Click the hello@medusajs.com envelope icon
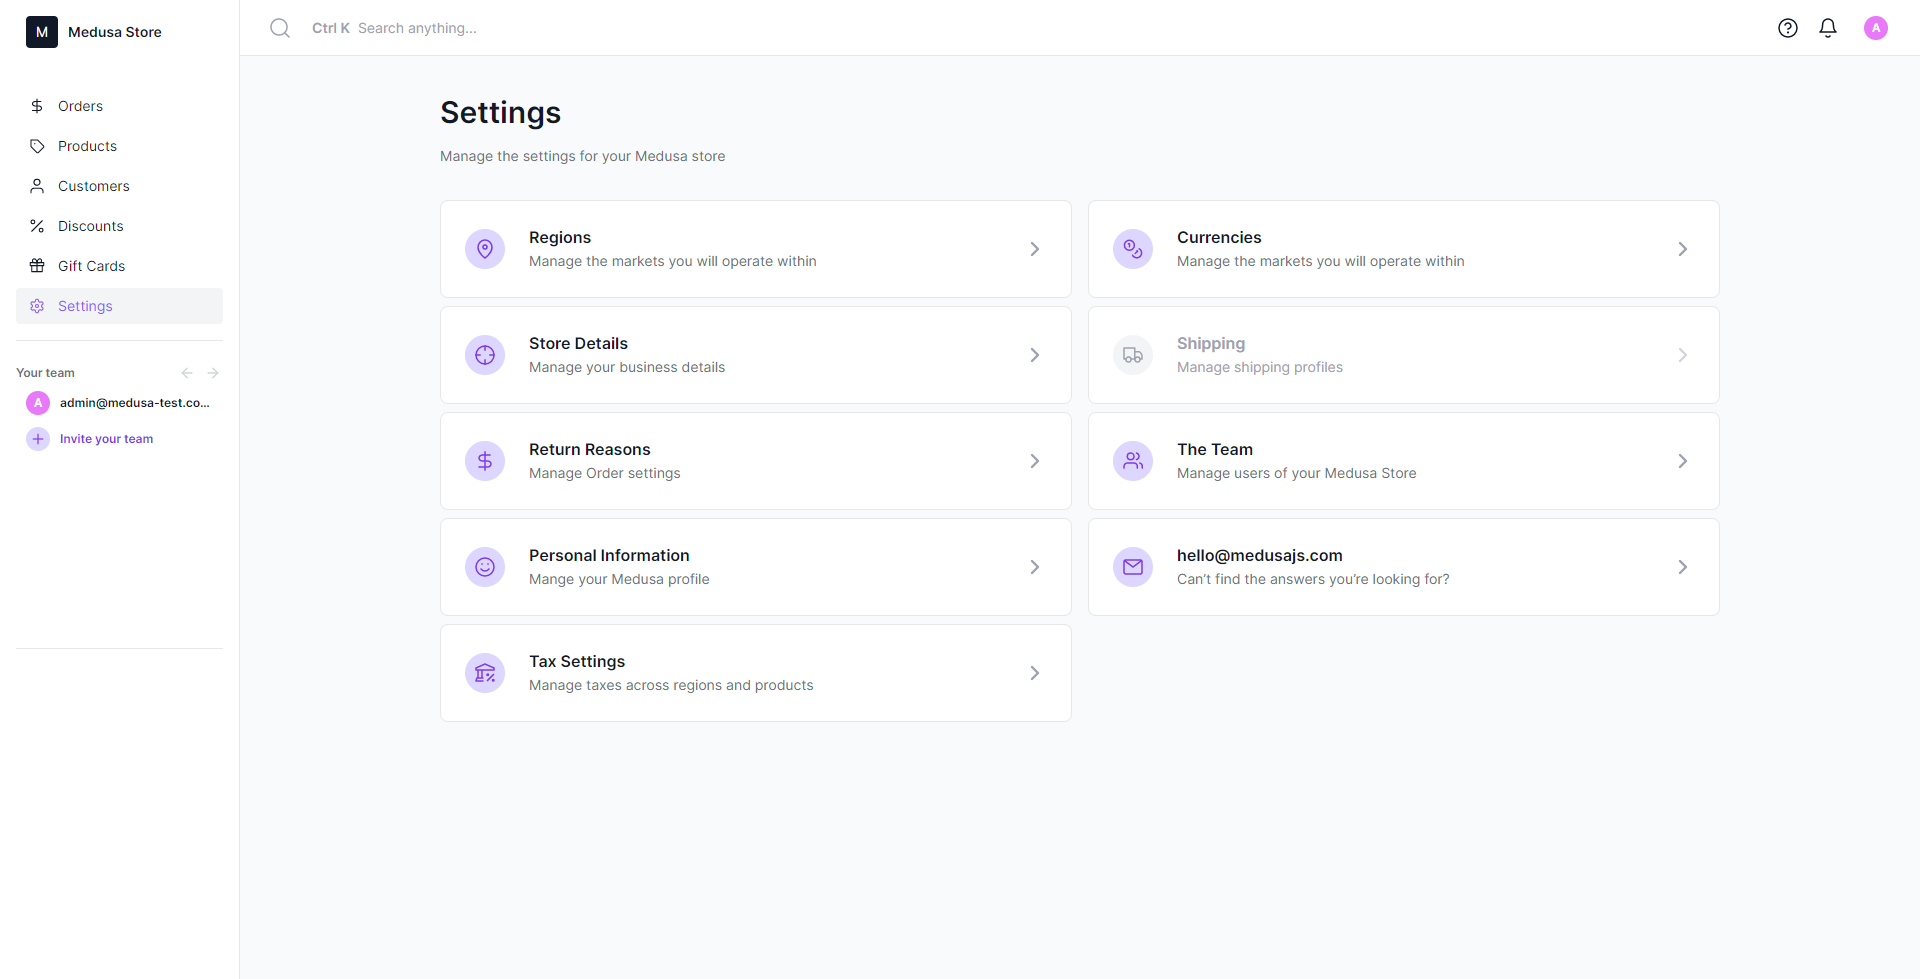 [x=1133, y=566]
